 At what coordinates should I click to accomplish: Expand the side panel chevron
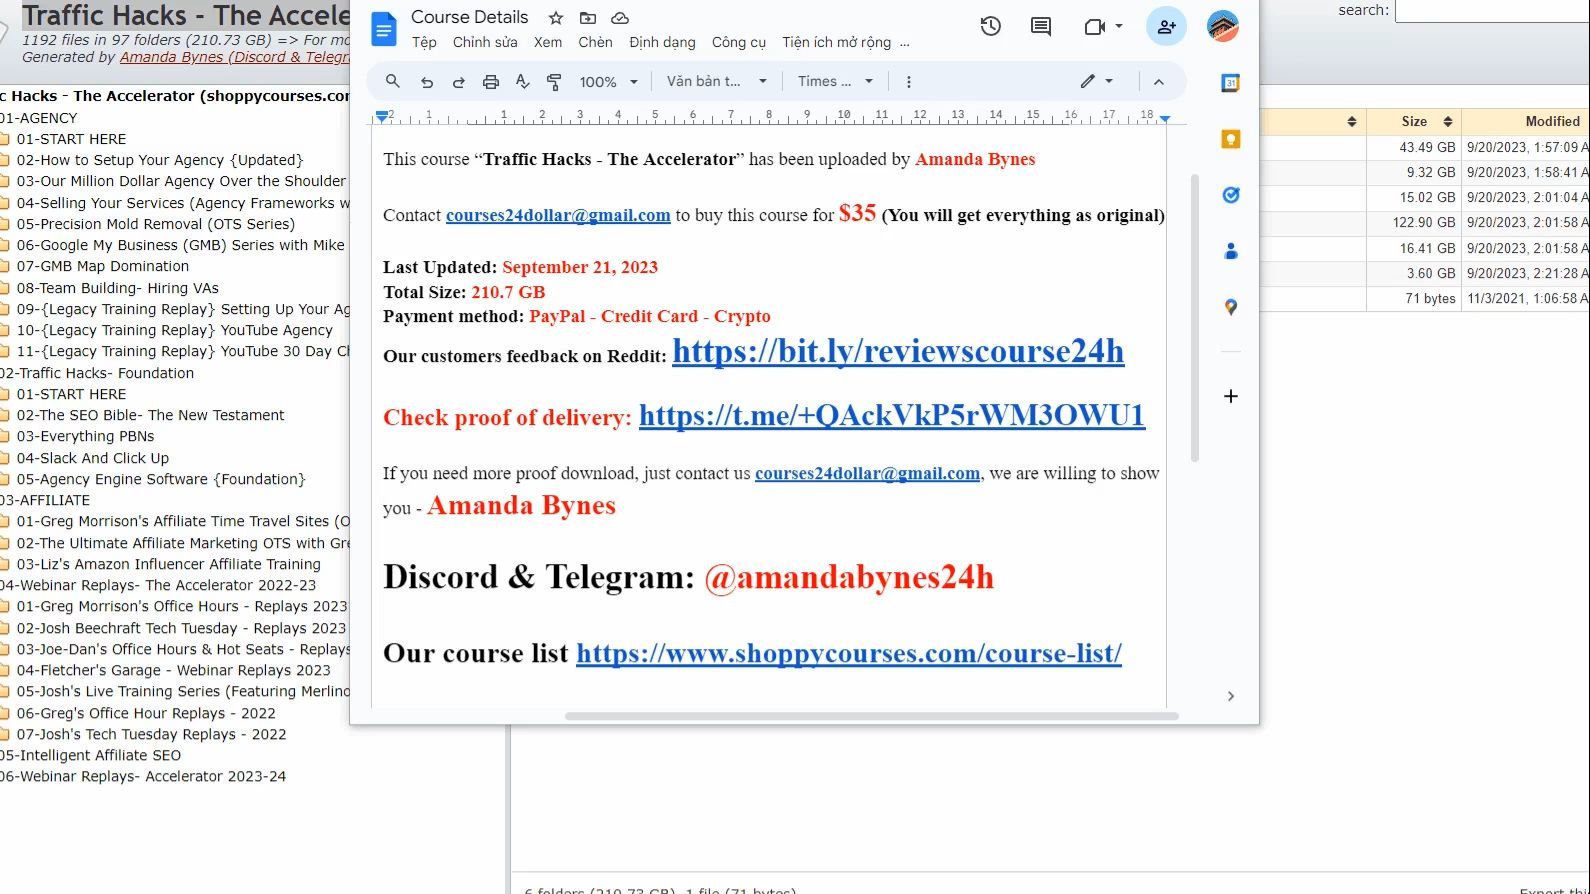tap(1231, 696)
